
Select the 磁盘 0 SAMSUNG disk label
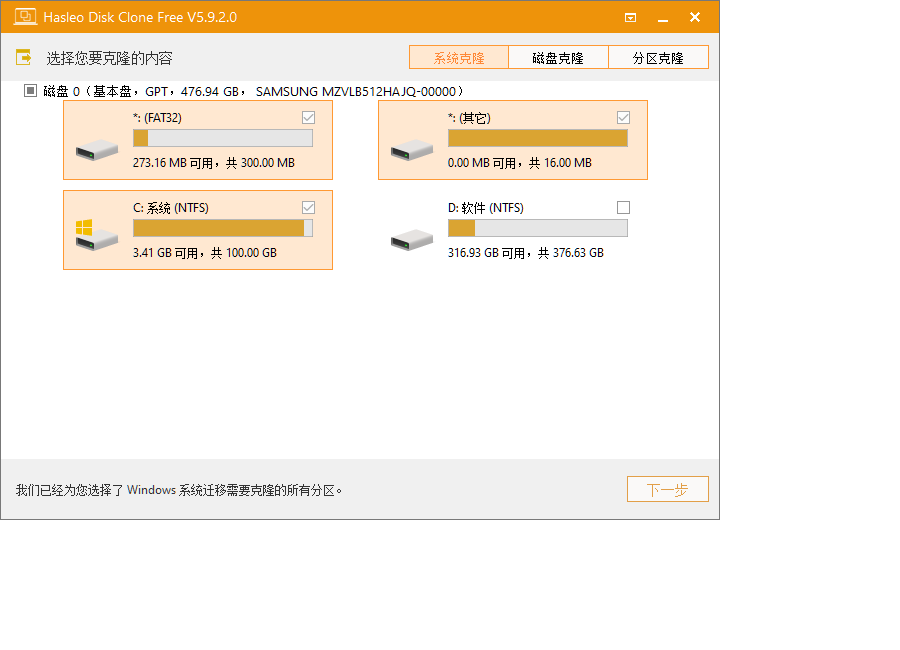click(x=253, y=91)
